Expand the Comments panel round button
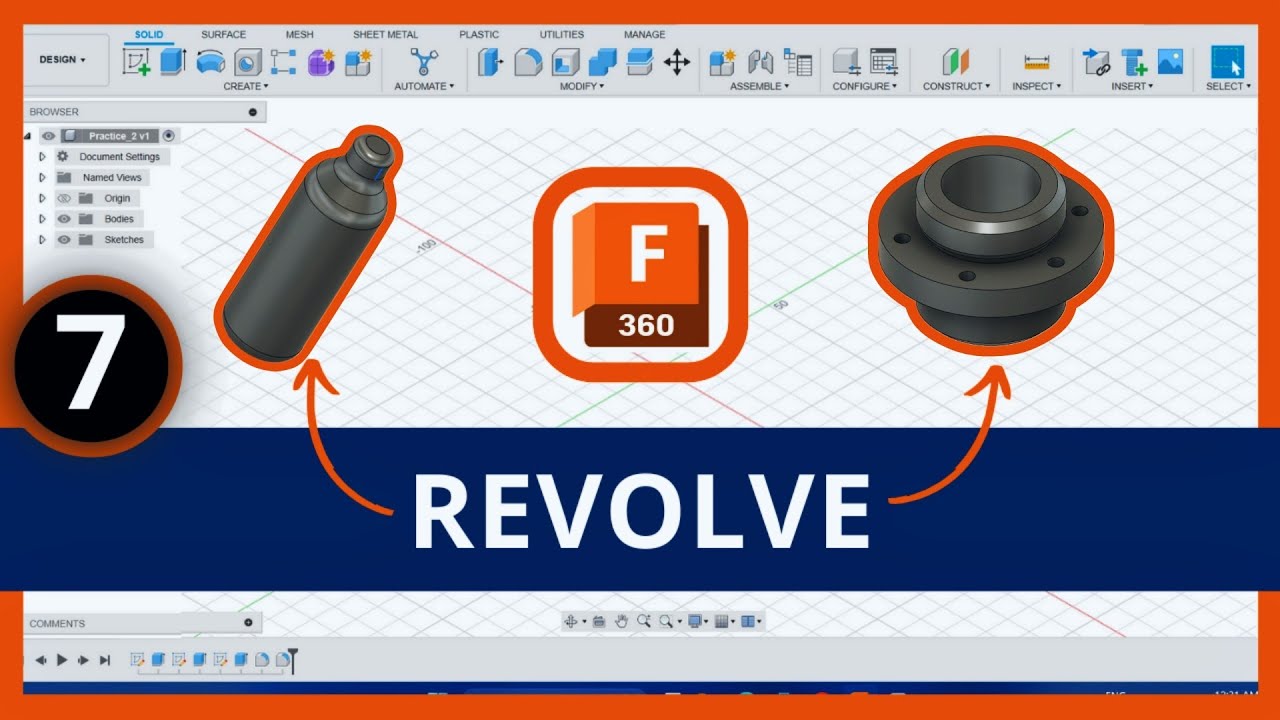The height and width of the screenshot is (720, 1280). (249, 623)
